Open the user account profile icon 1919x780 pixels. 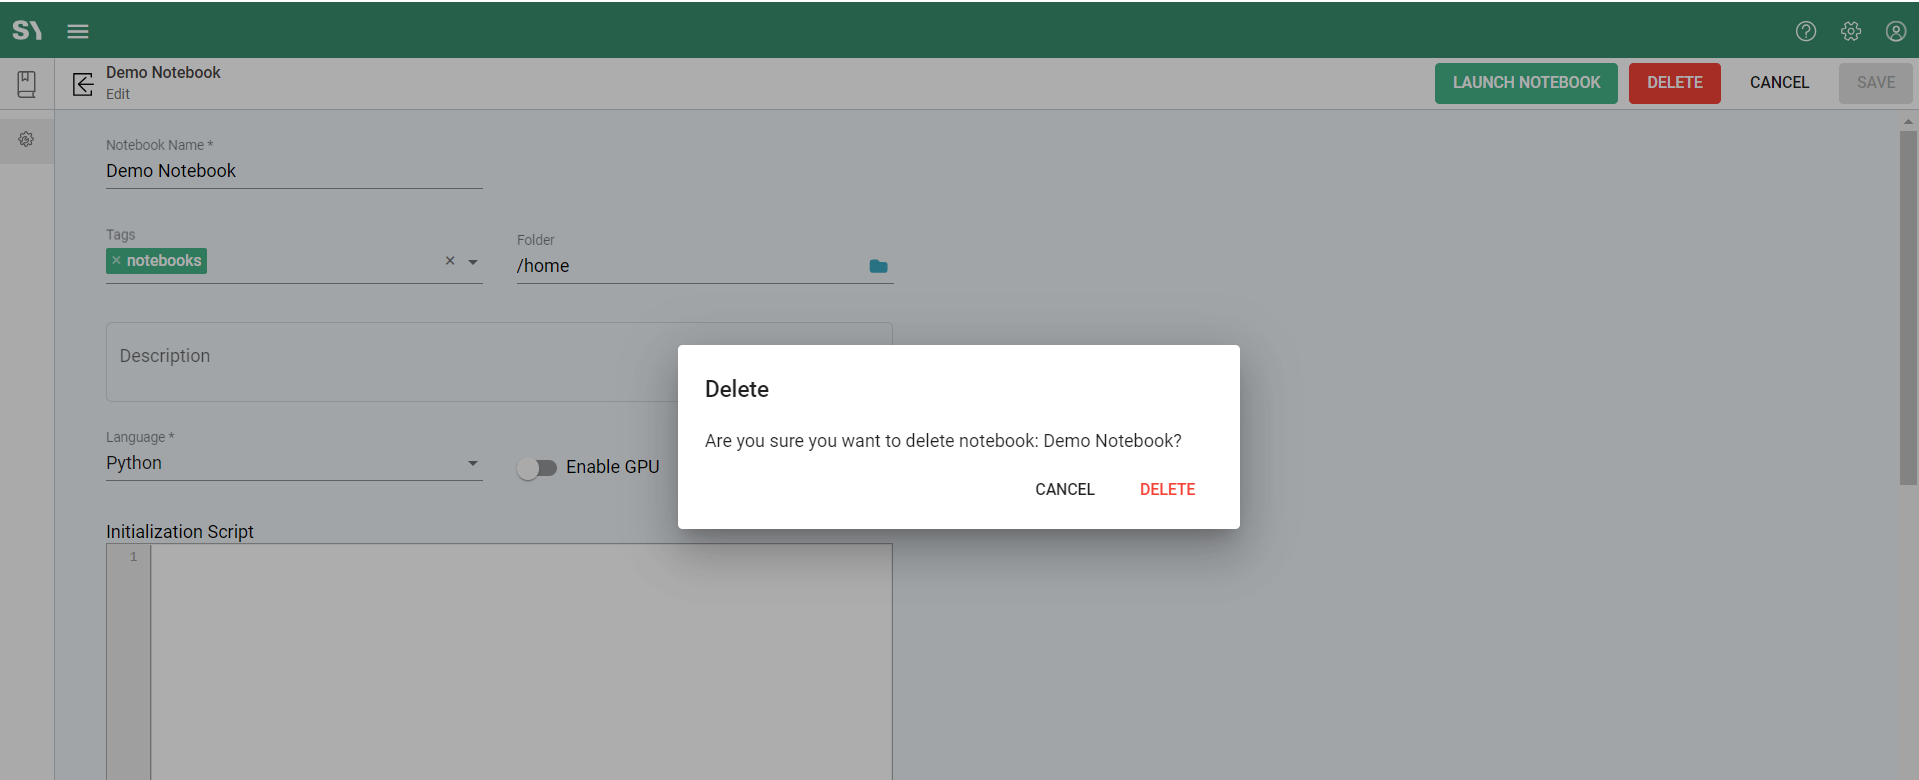pyautogui.click(x=1895, y=31)
